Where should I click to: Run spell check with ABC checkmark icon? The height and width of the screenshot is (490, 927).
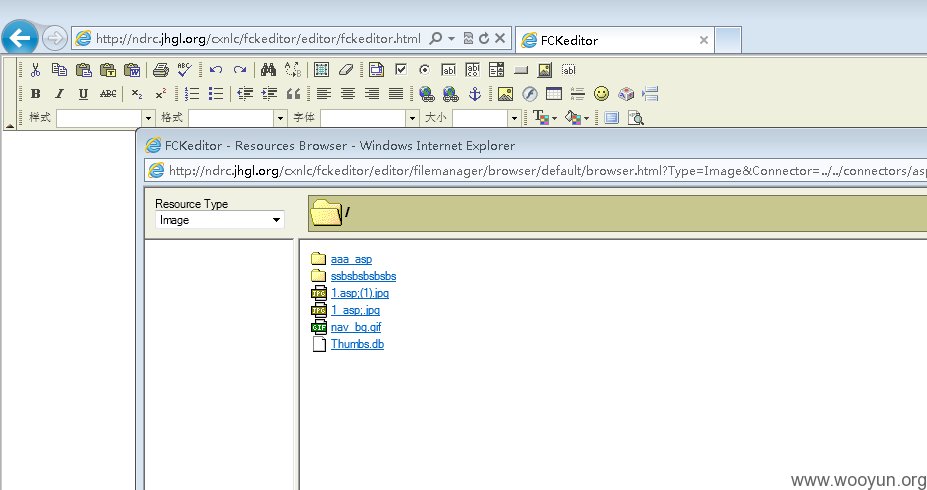tap(184, 70)
